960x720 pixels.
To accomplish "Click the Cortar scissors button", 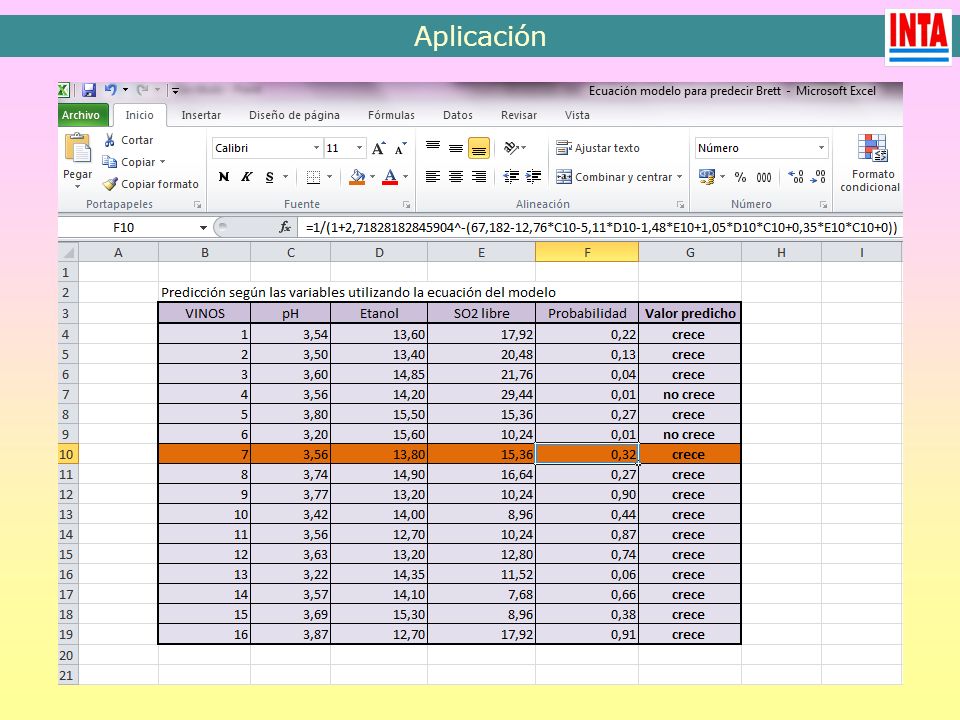I will pos(128,140).
